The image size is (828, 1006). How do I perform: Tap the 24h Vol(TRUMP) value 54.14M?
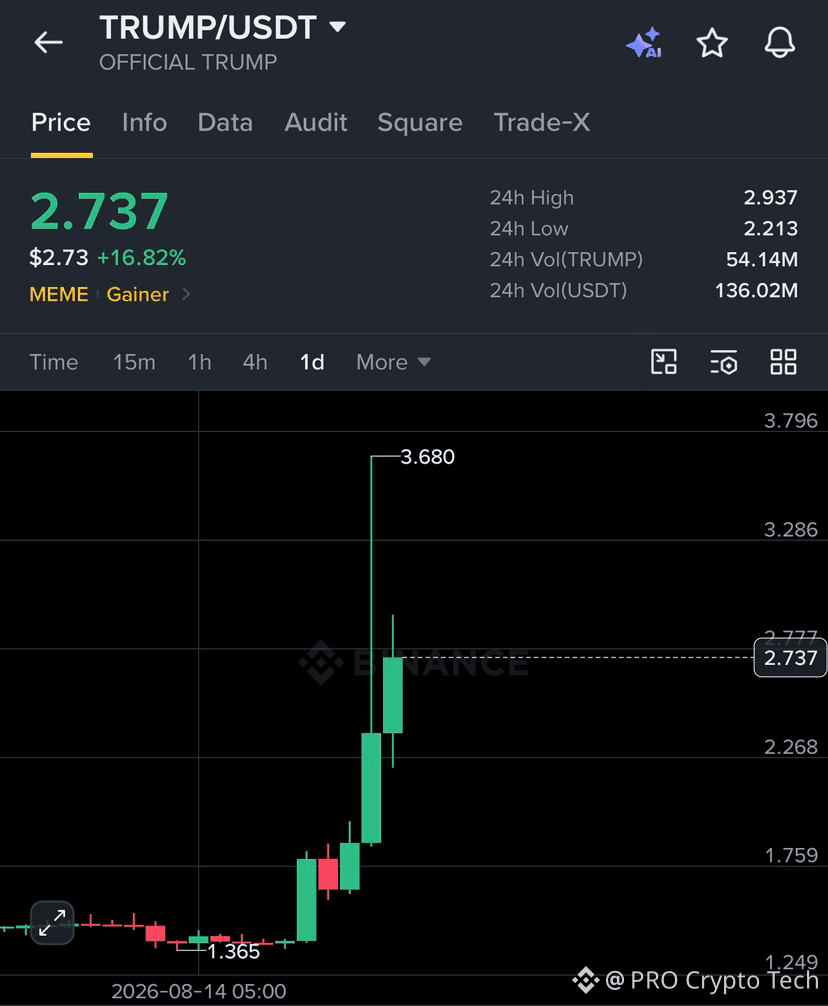(x=762, y=259)
